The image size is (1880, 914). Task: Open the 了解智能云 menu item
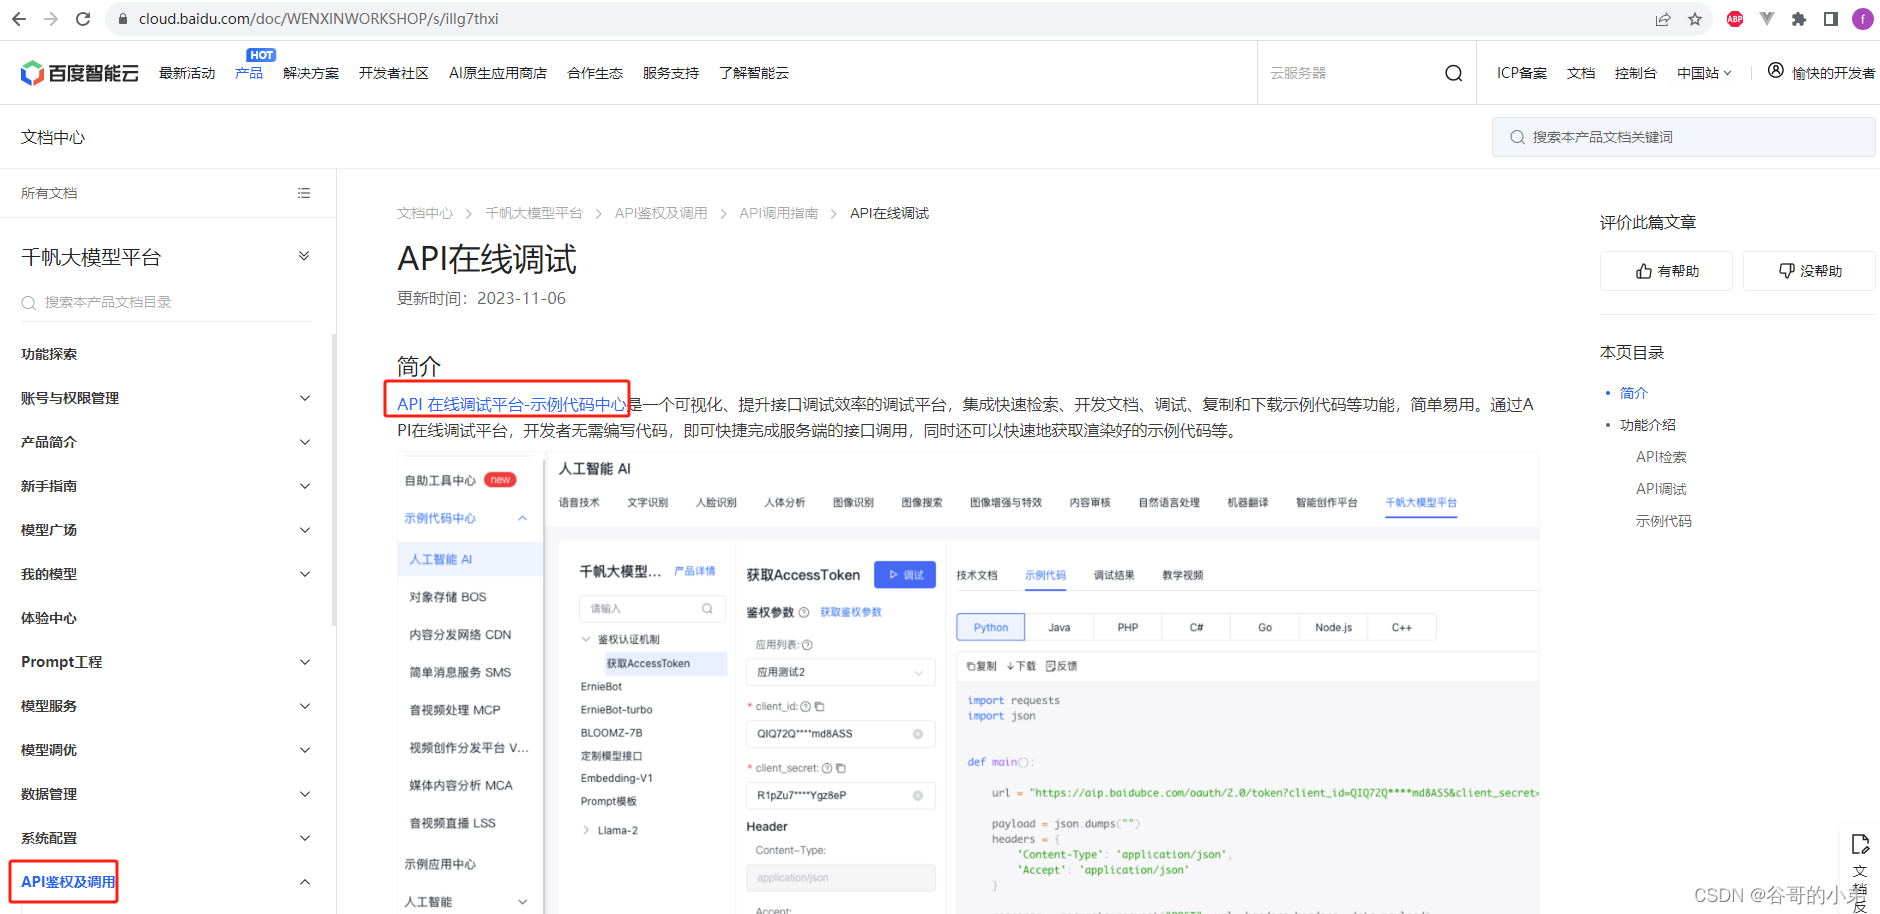pos(754,73)
